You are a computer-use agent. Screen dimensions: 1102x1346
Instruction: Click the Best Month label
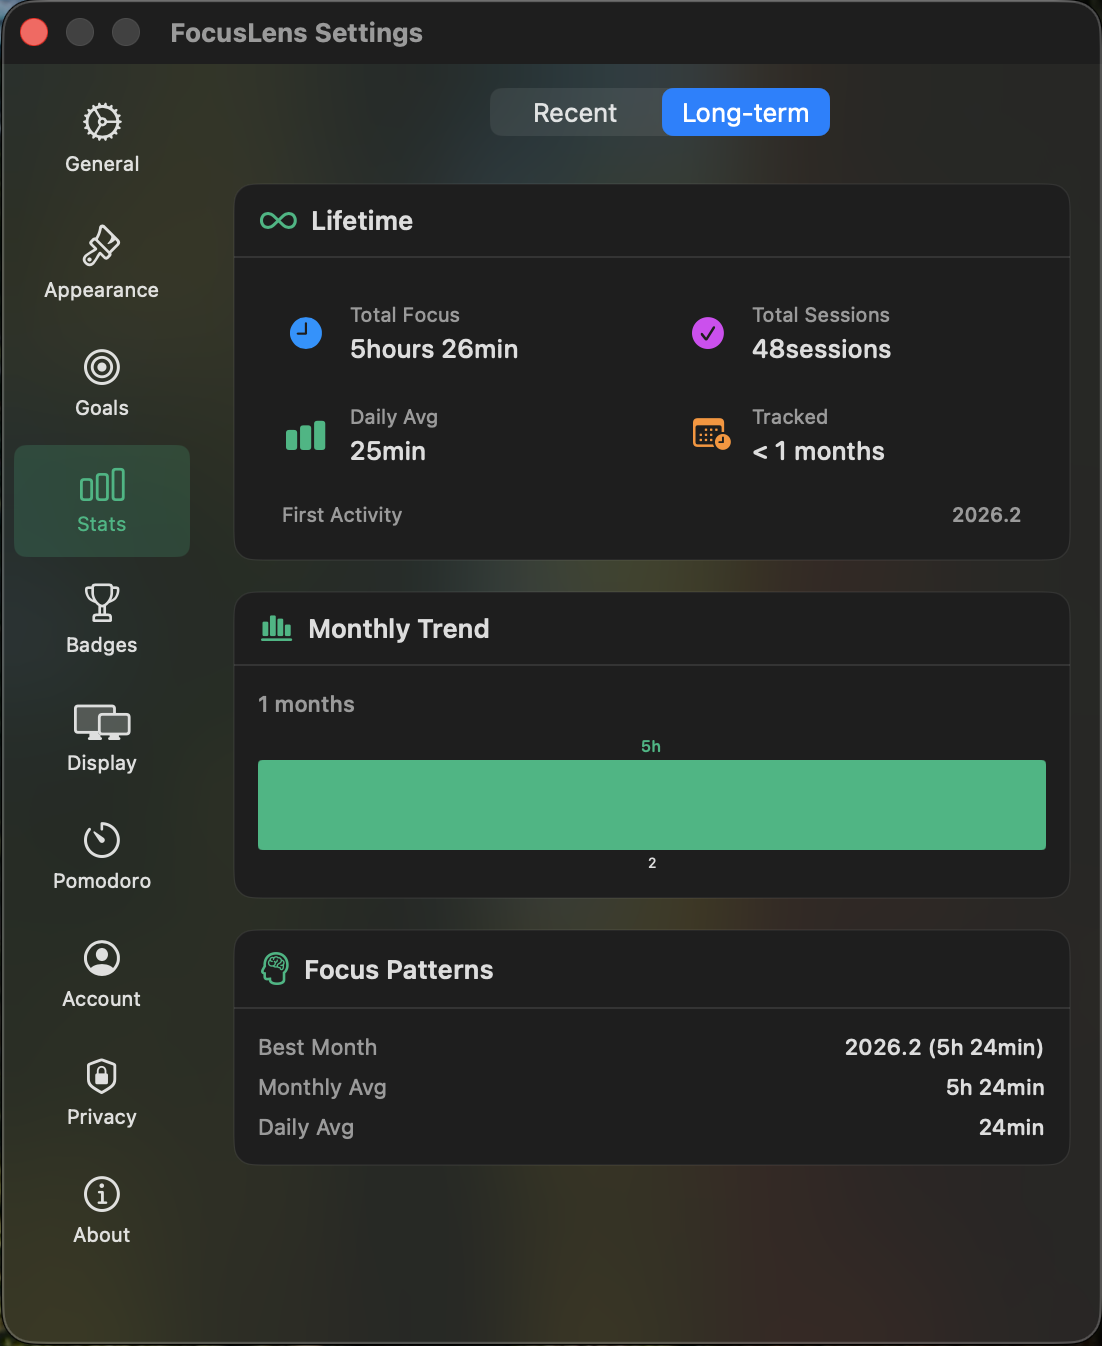coord(318,1047)
